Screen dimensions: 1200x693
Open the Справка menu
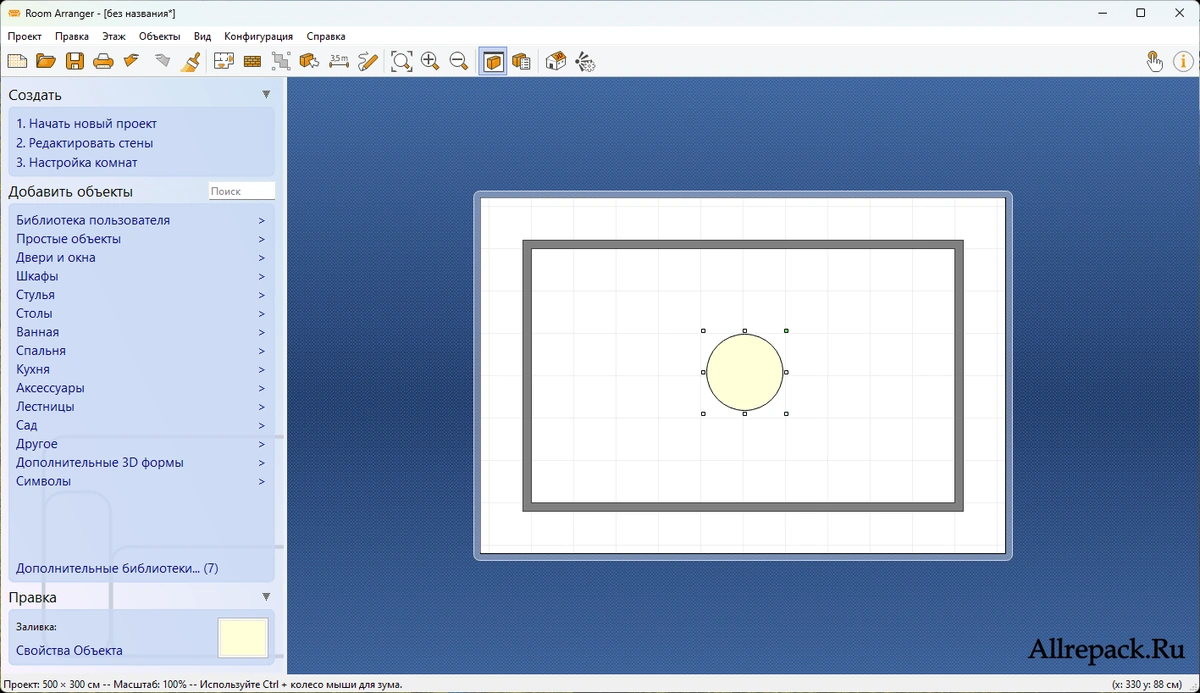click(326, 36)
